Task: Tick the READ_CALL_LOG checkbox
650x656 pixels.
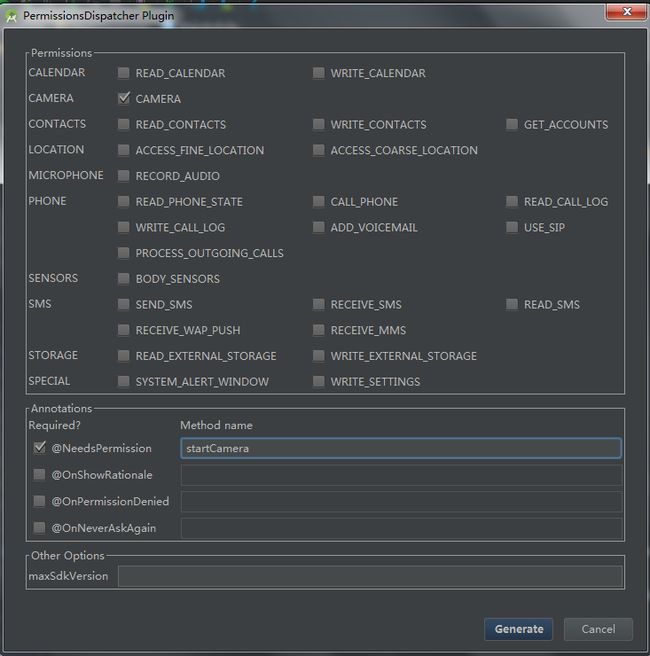Action: (512, 202)
